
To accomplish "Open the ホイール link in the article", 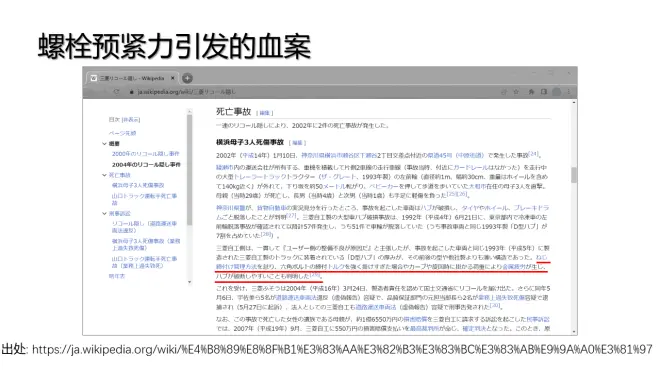I will click(497, 208).
